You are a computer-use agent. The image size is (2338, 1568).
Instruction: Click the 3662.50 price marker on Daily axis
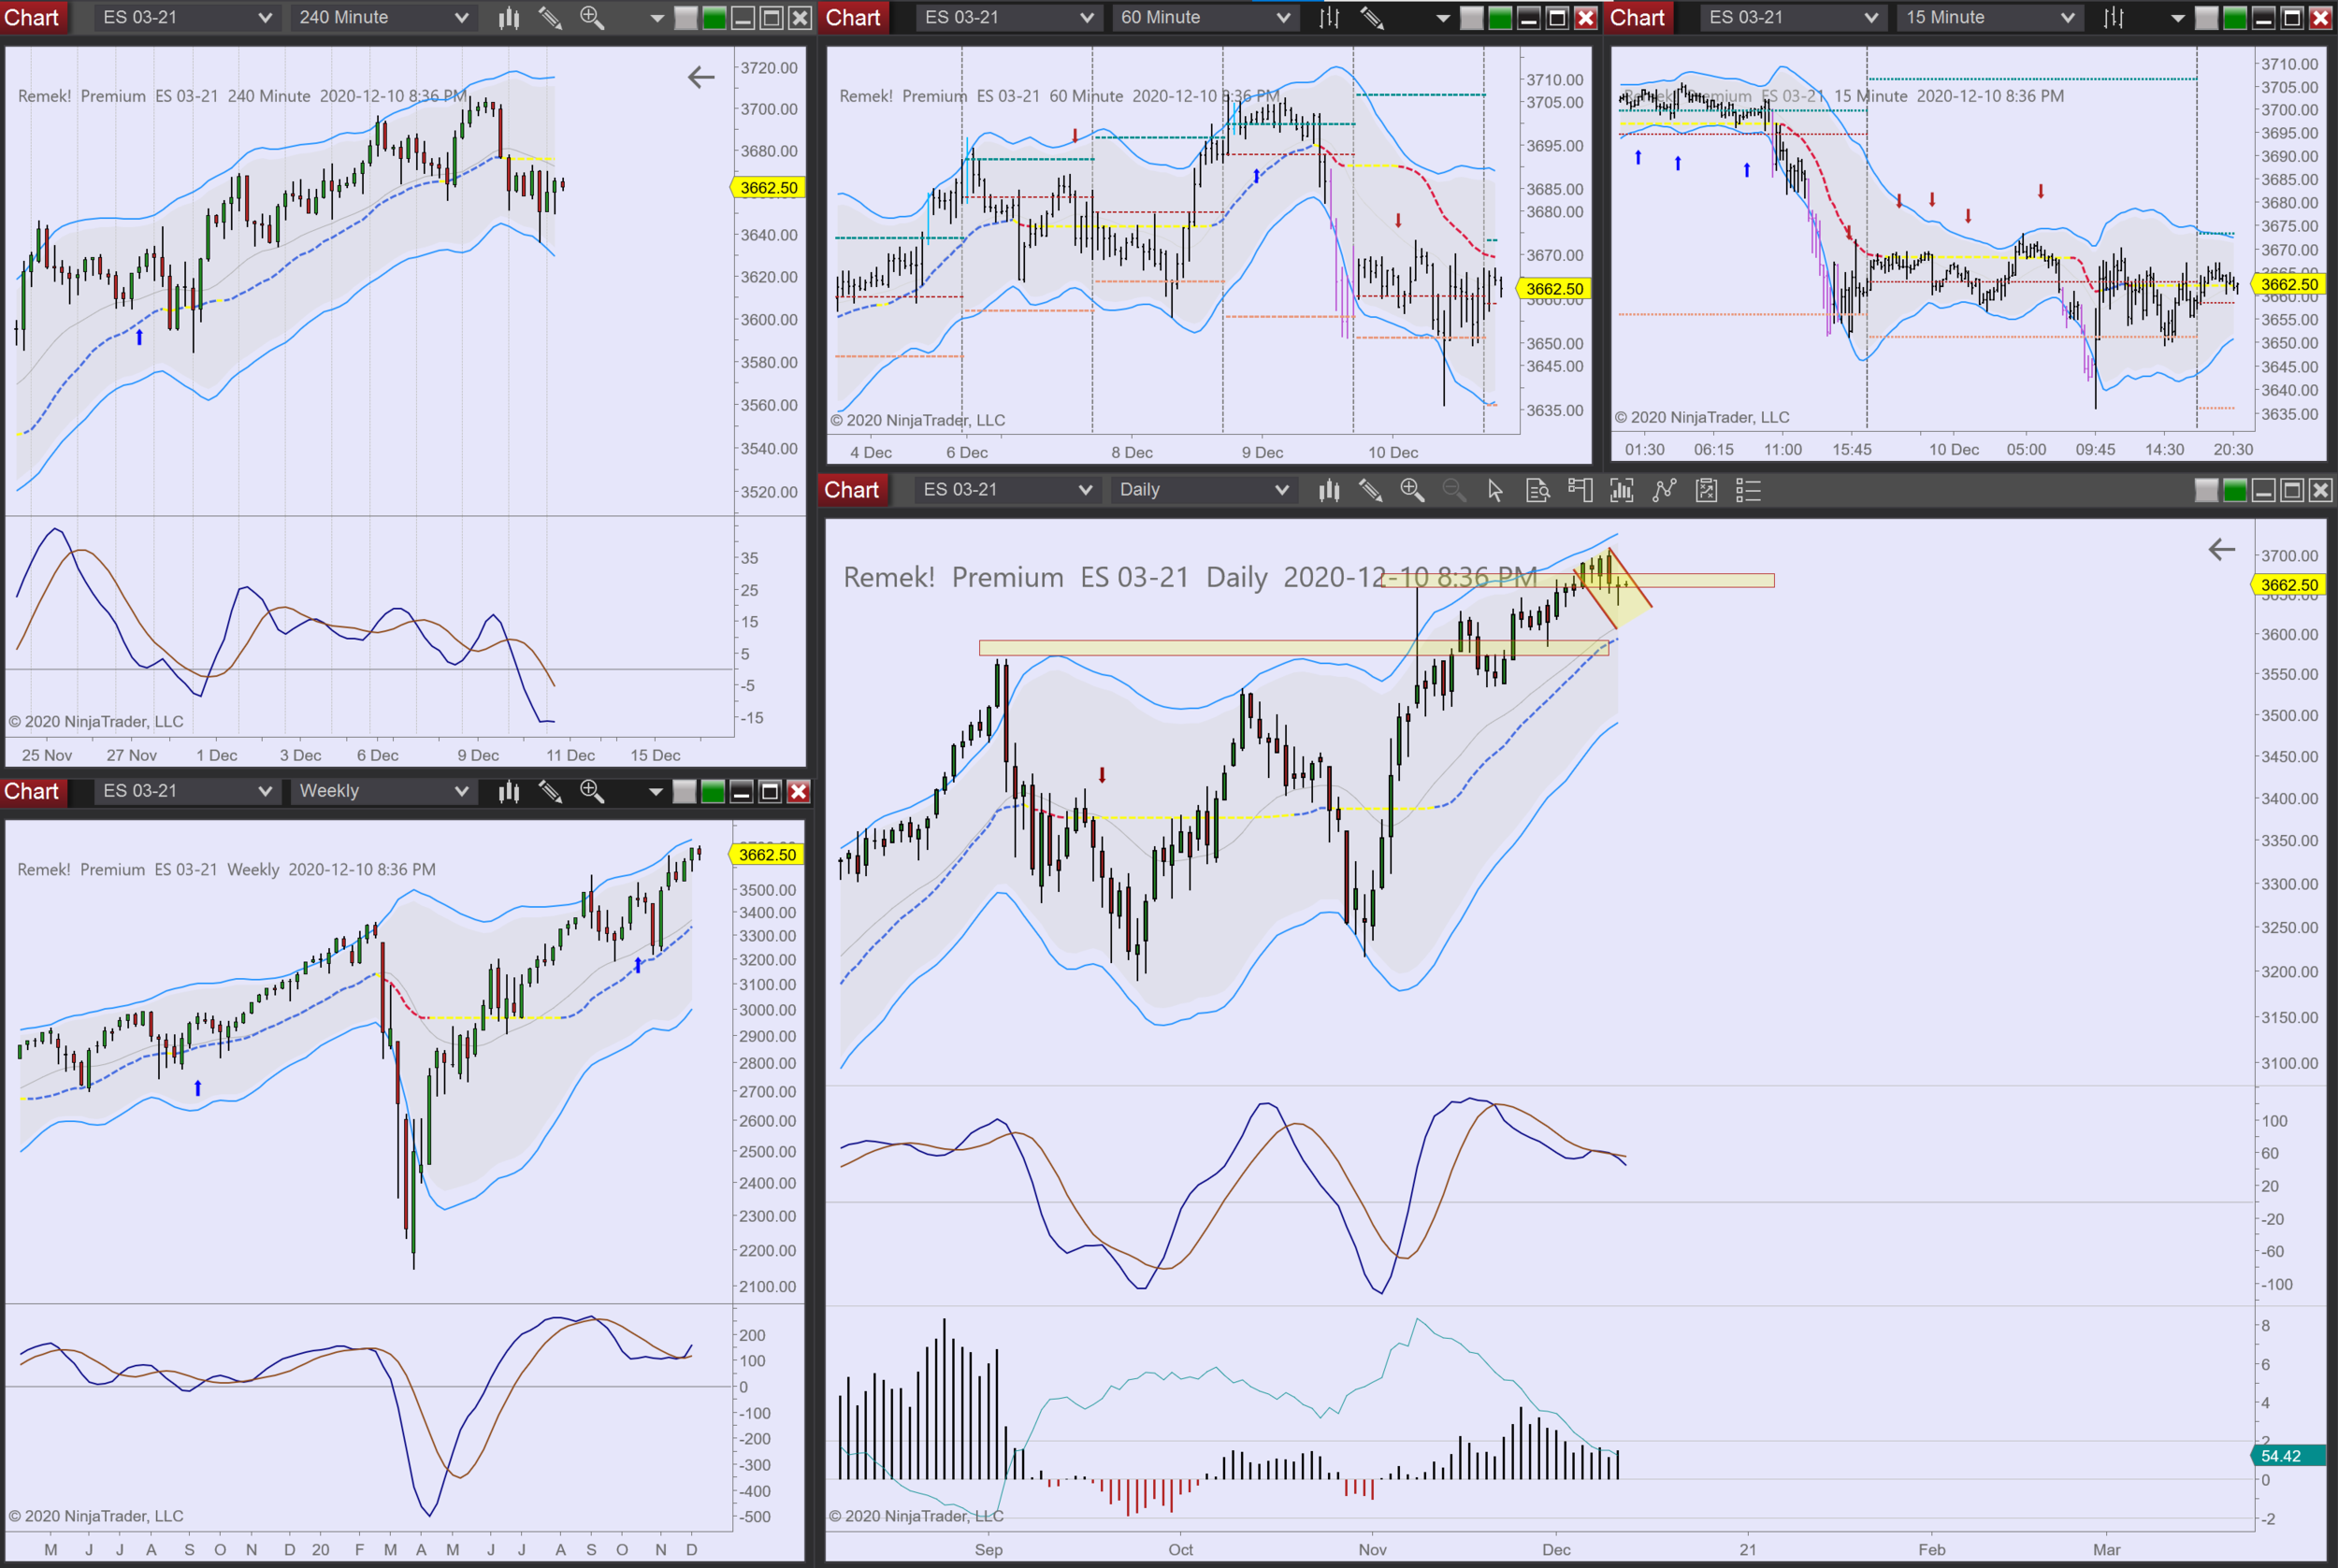(x=2289, y=585)
